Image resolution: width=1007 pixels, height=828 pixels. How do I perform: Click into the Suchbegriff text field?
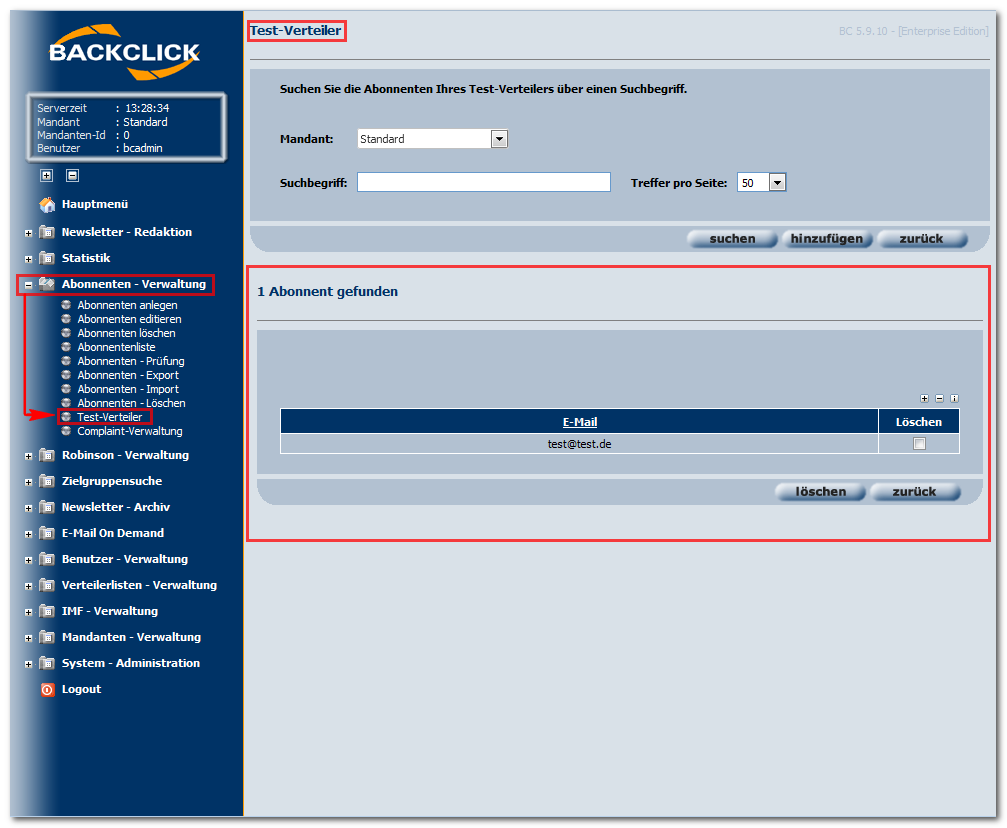pyautogui.click(x=484, y=182)
